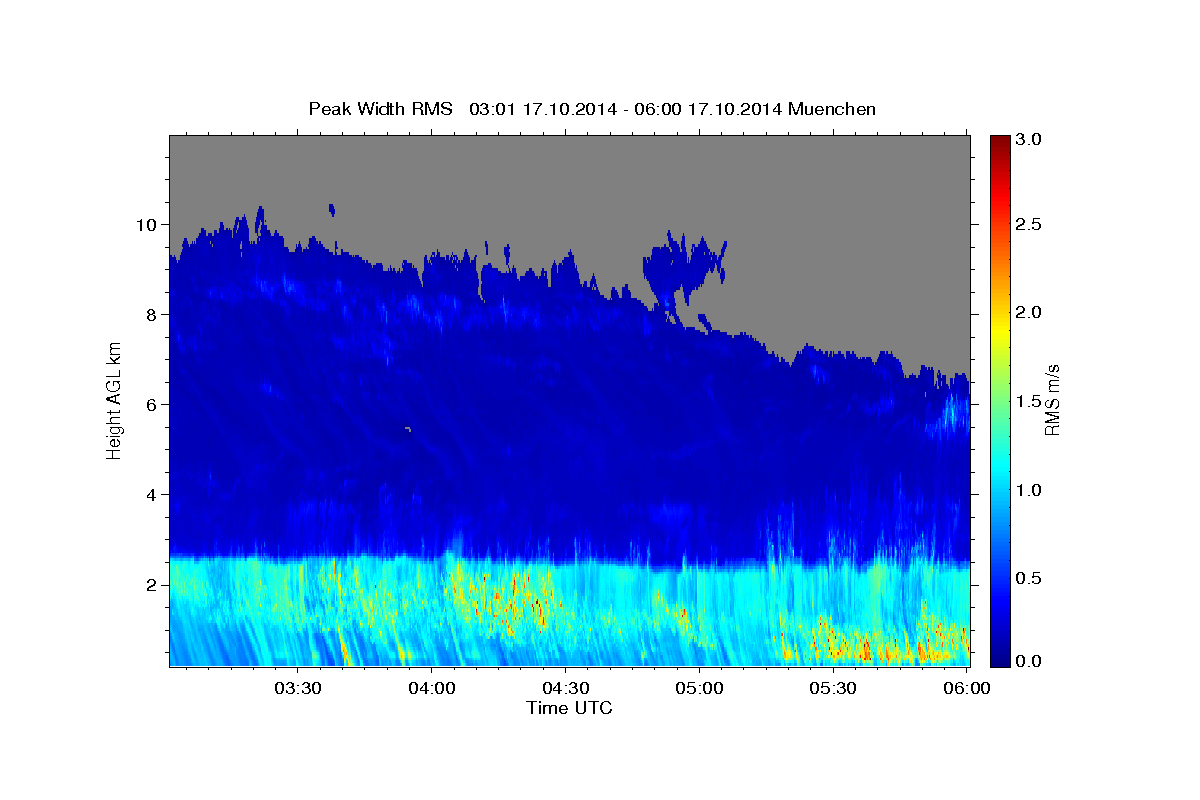Click the 'Height AGL km' axis label
Viewport: 1200px width, 800px height.
point(115,400)
